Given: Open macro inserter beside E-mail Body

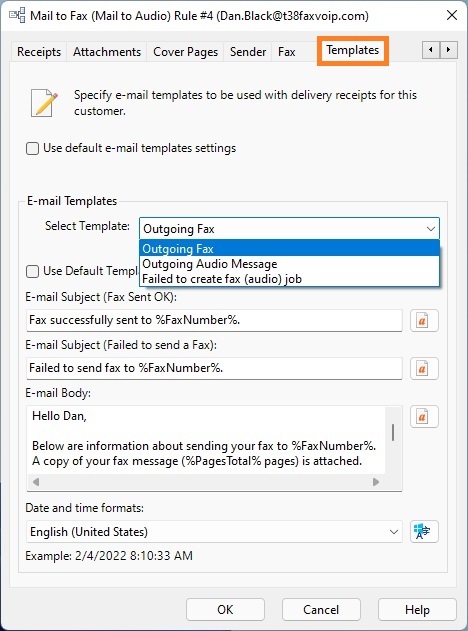Looking at the screenshot, I should click(x=424, y=417).
